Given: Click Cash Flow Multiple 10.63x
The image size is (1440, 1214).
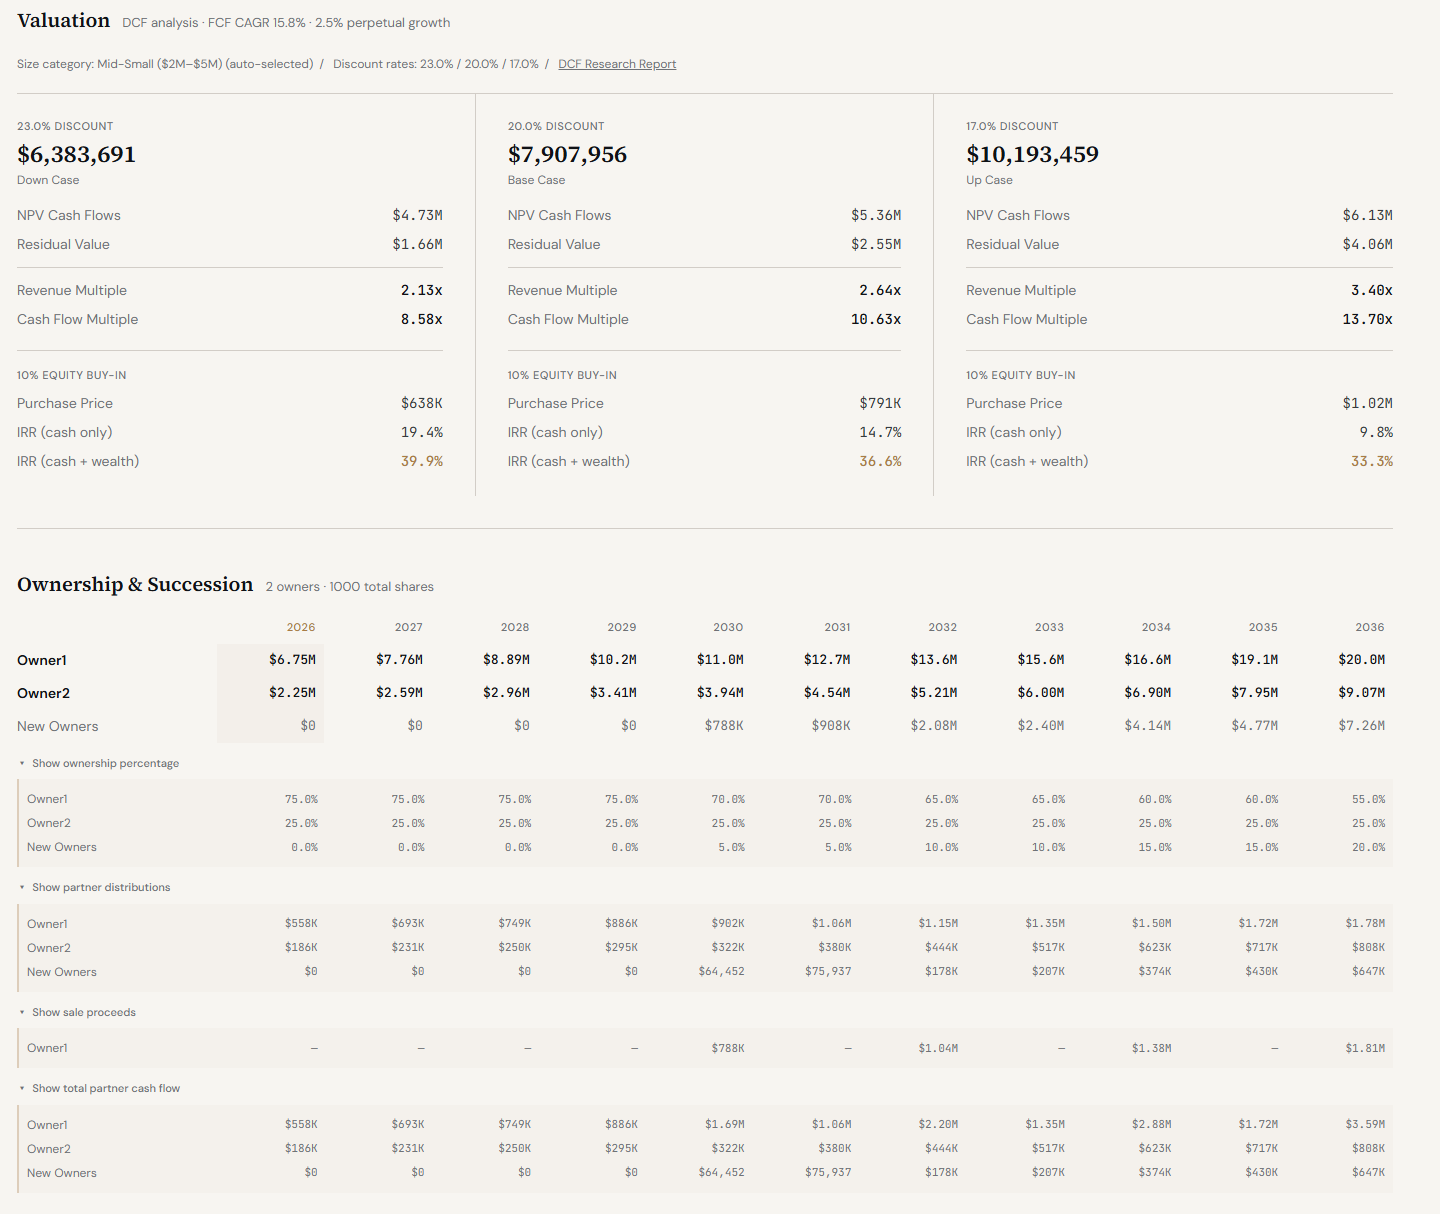Looking at the screenshot, I should click(x=876, y=319).
